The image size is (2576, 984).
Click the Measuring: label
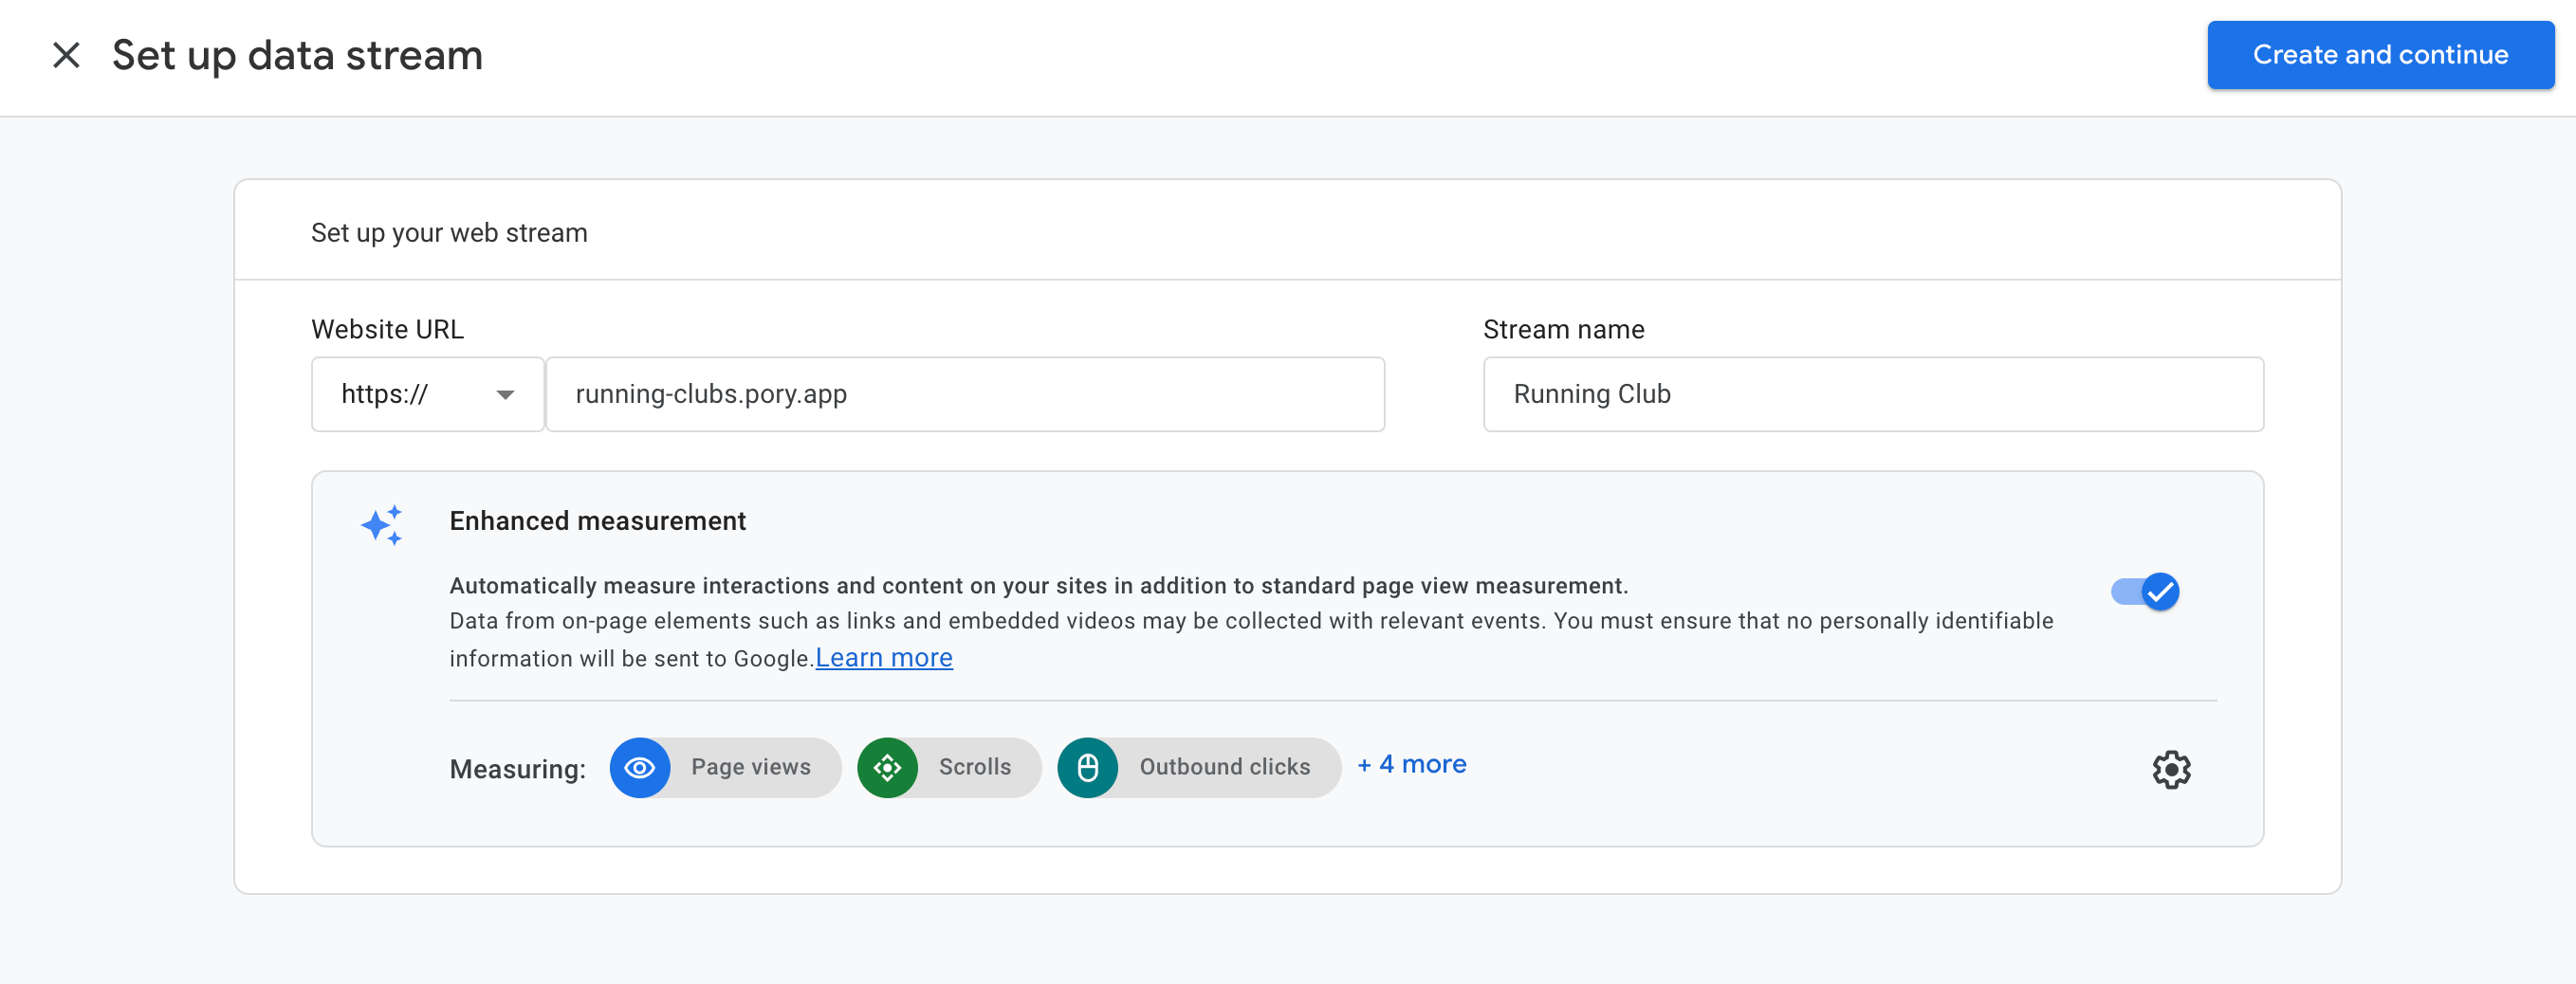tap(518, 769)
